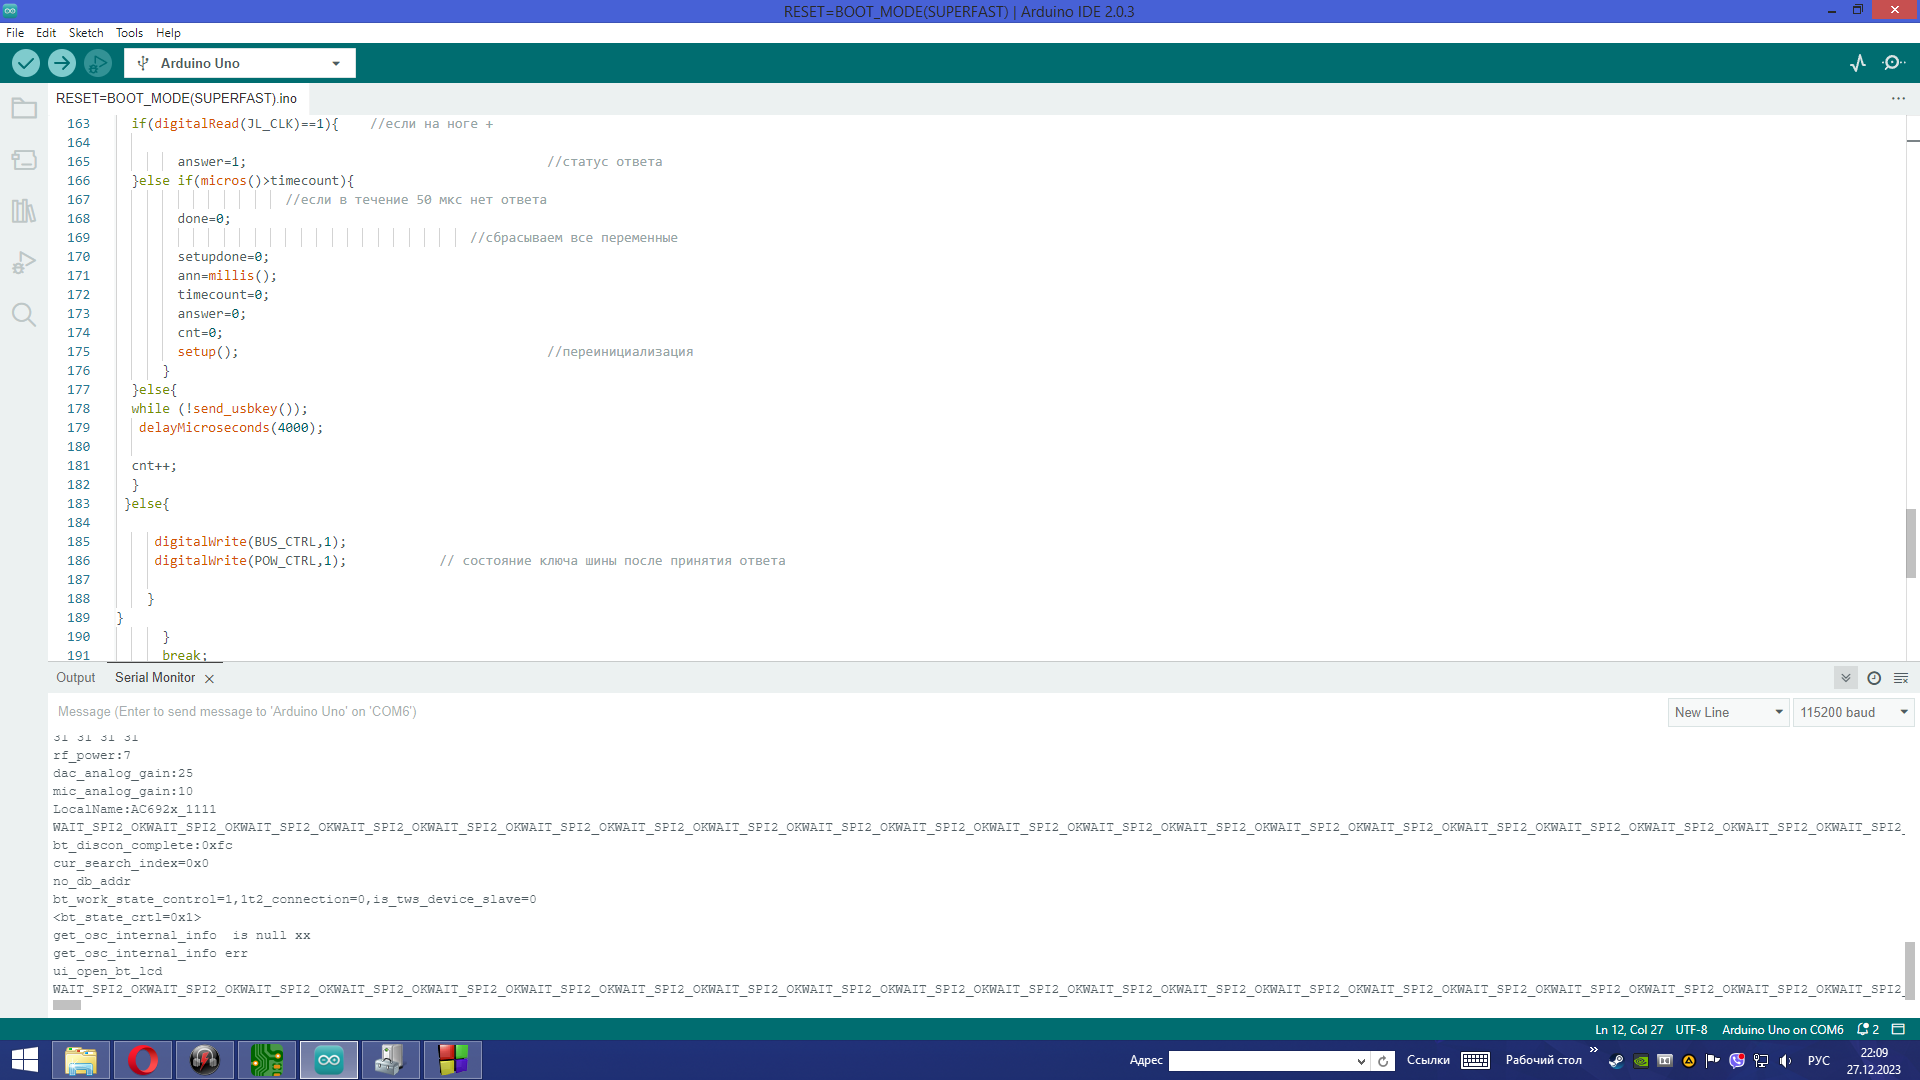Toggle timestamp display in Serial Monitor
Image resolution: width=1920 pixels, height=1080 pixels.
click(1874, 678)
